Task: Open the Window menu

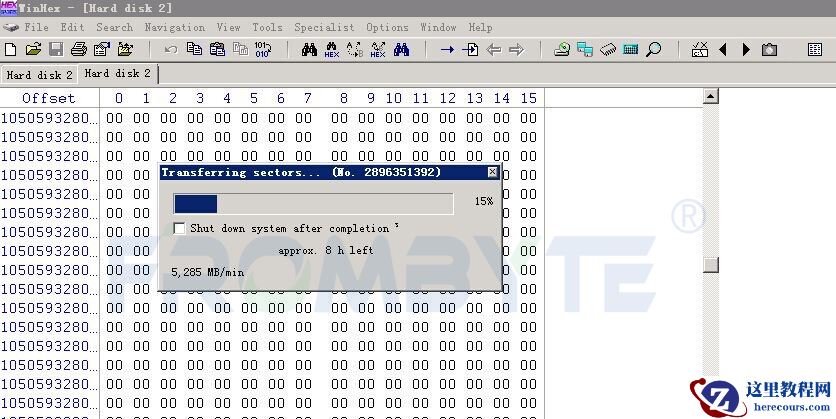Action: pos(438,27)
